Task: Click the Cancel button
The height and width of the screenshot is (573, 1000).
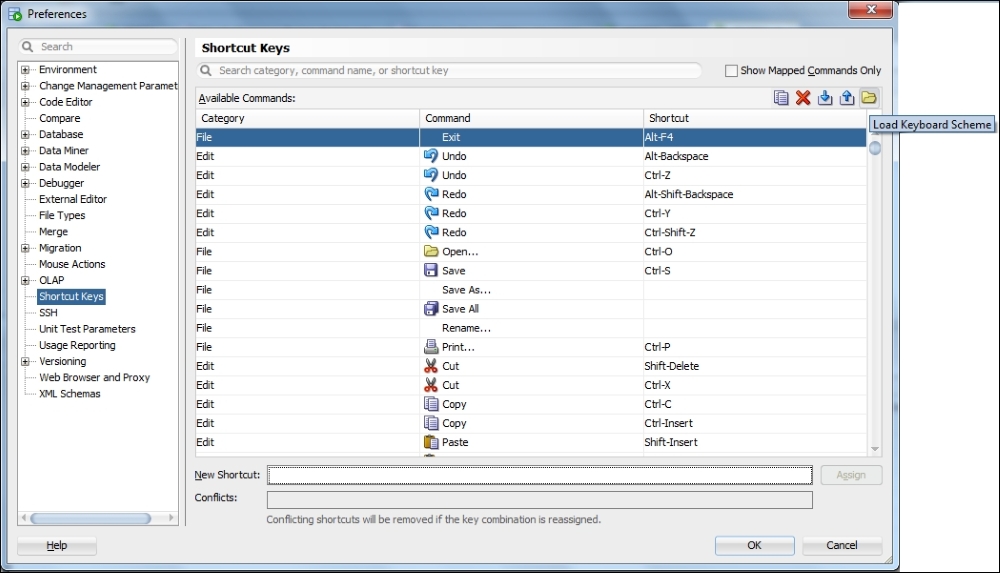Action: [842, 546]
